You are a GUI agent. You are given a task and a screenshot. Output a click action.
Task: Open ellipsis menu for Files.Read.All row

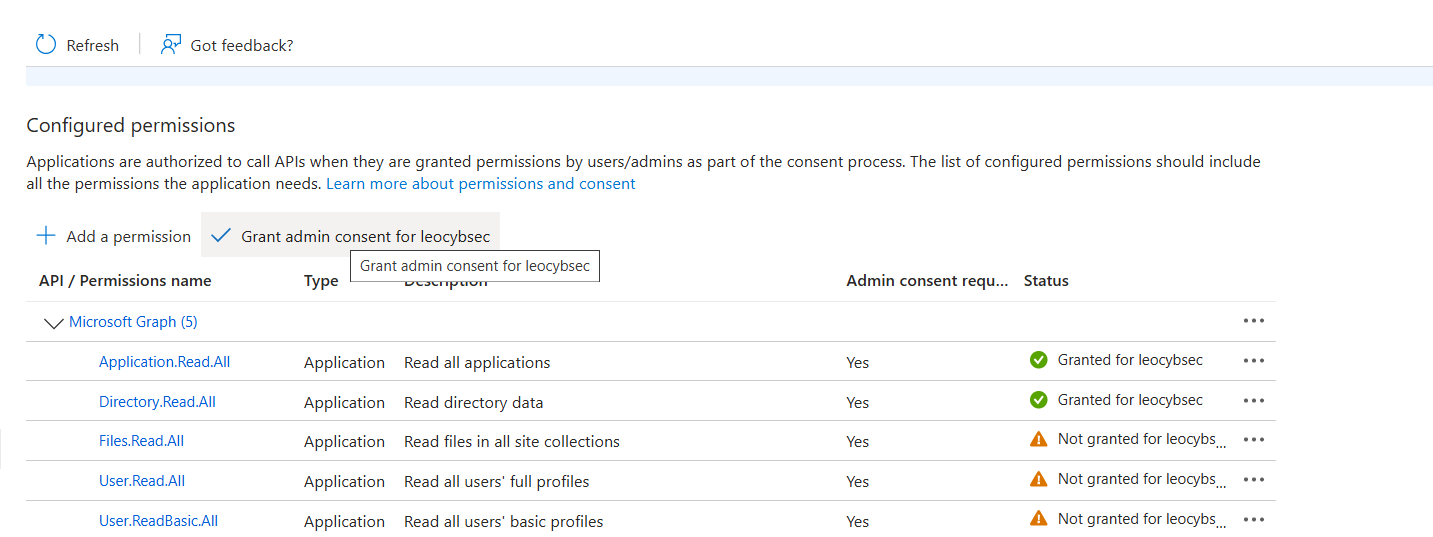[x=1253, y=440]
